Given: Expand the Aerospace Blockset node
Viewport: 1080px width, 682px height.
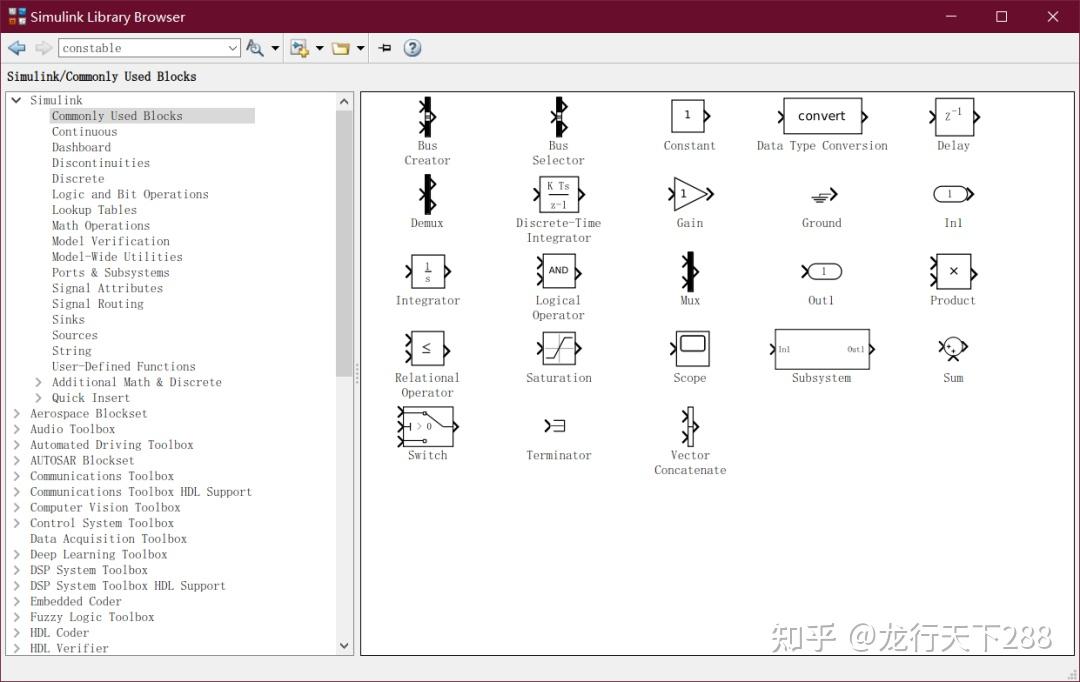Looking at the screenshot, I should (17, 413).
